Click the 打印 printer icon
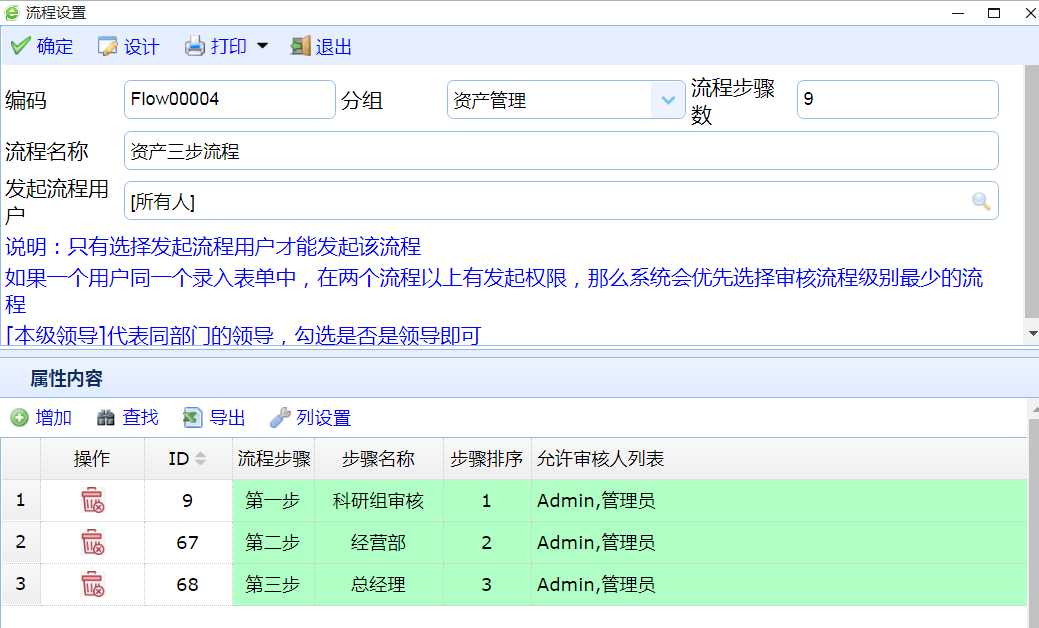This screenshot has height=628, width=1039. point(194,46)
